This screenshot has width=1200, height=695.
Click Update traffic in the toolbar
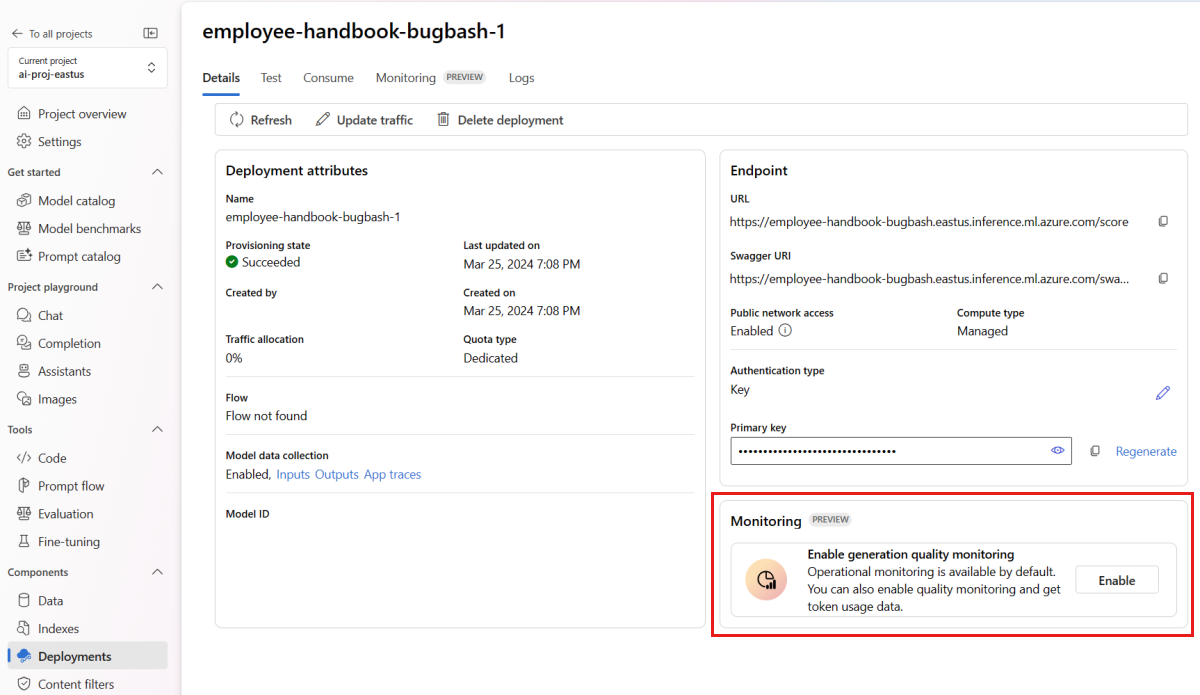point(364,120)
